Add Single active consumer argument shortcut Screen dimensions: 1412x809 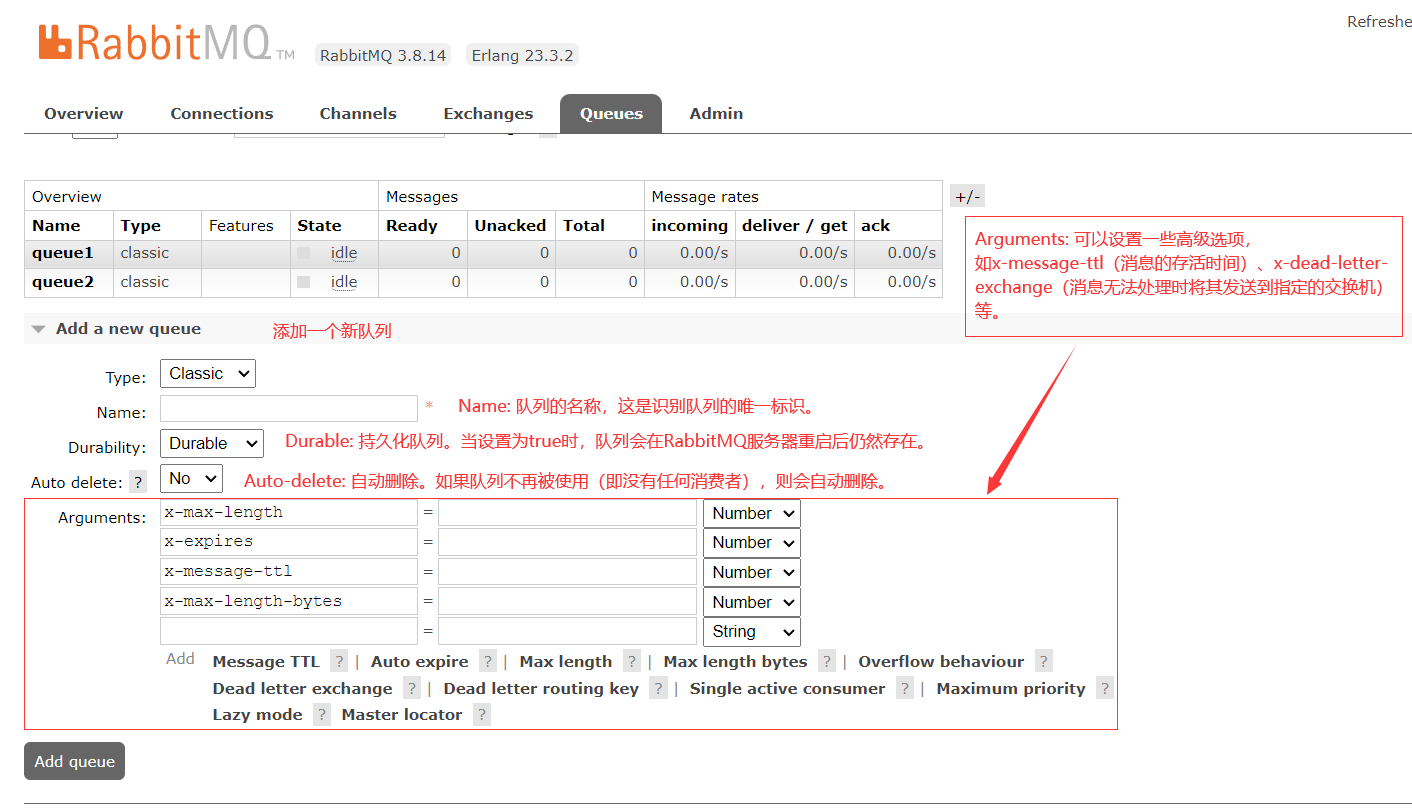point(788,688)
